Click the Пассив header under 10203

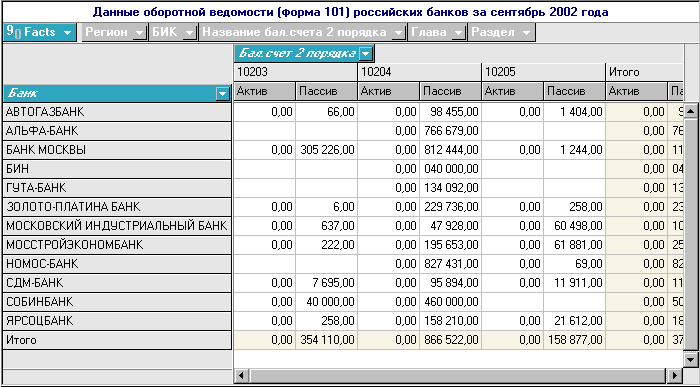click(x=326, y=91)
